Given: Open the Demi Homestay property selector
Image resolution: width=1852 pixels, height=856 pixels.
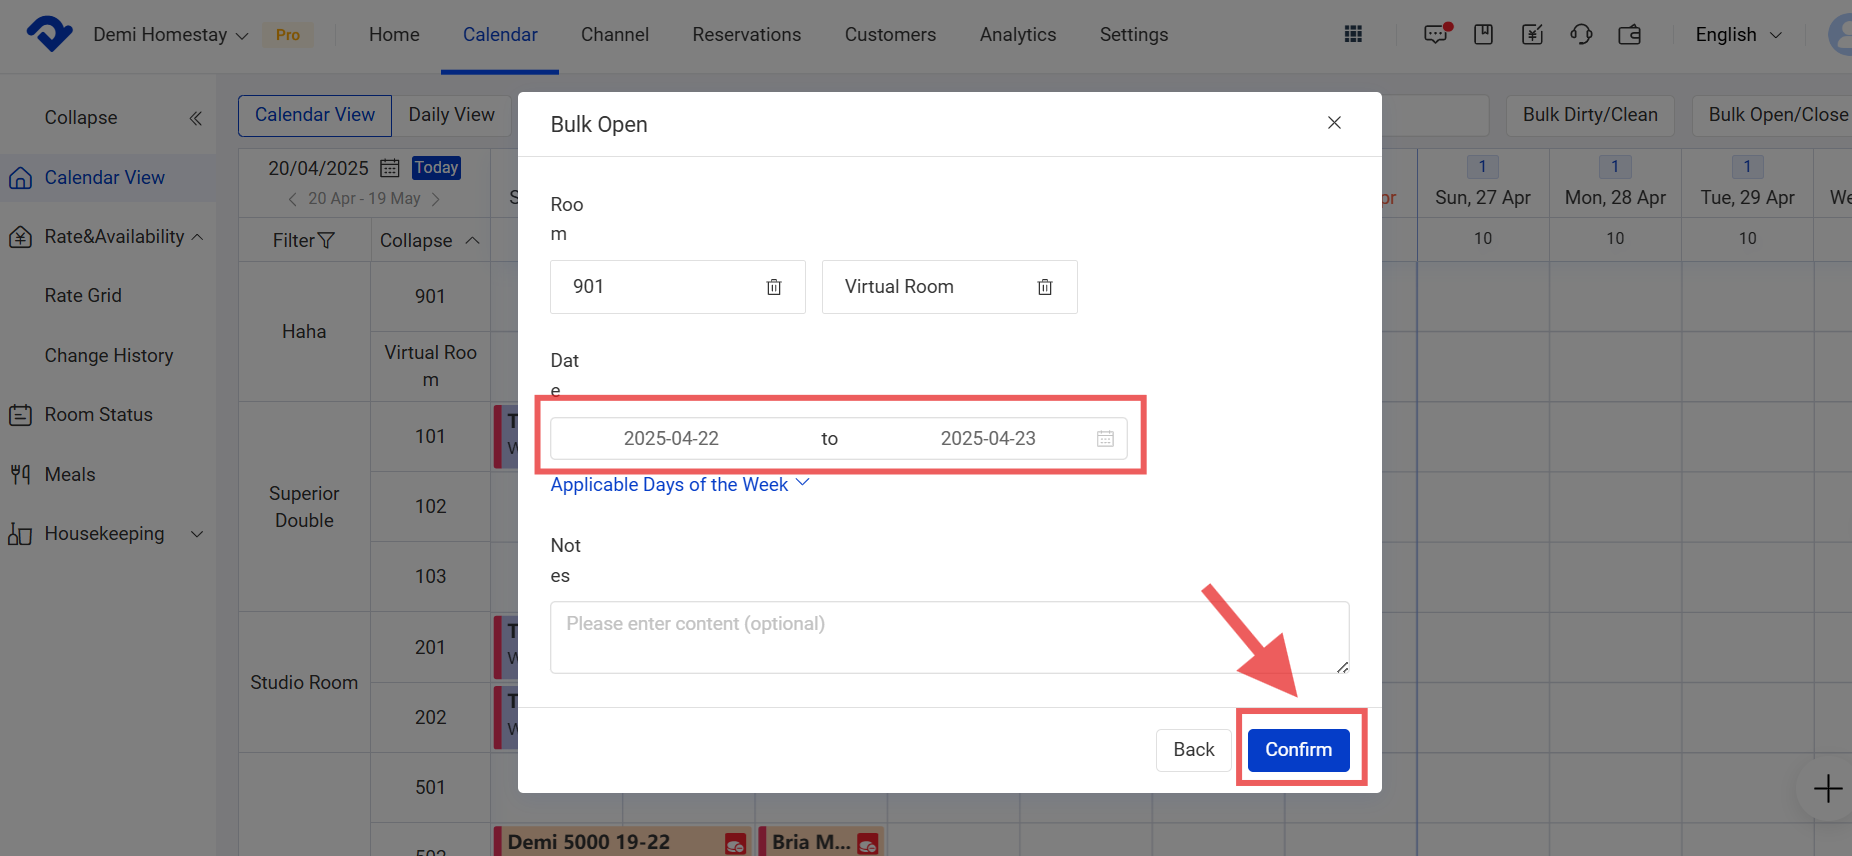Looking at the screenshot, I should (x=170, y=35).
